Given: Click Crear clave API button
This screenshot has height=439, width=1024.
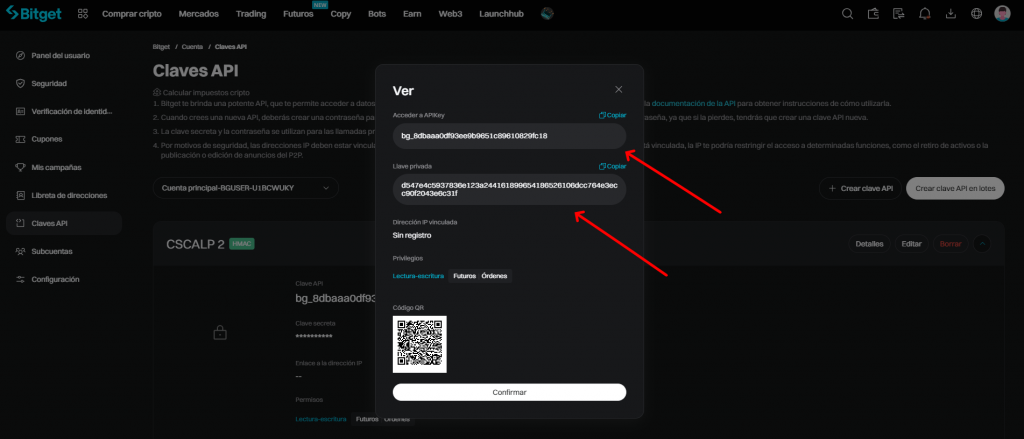Looking at the screenshot, I should click(860, 188).
